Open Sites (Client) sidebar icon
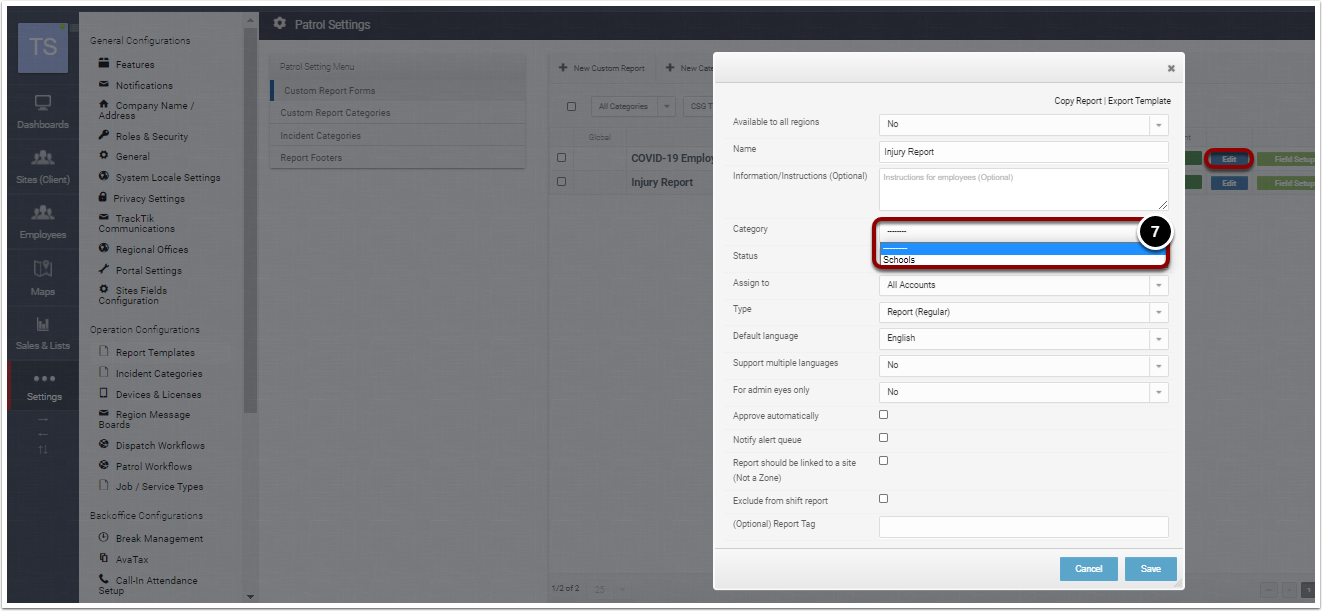Viewport: 1322px width, 611px height. click(x=43, y=159)
